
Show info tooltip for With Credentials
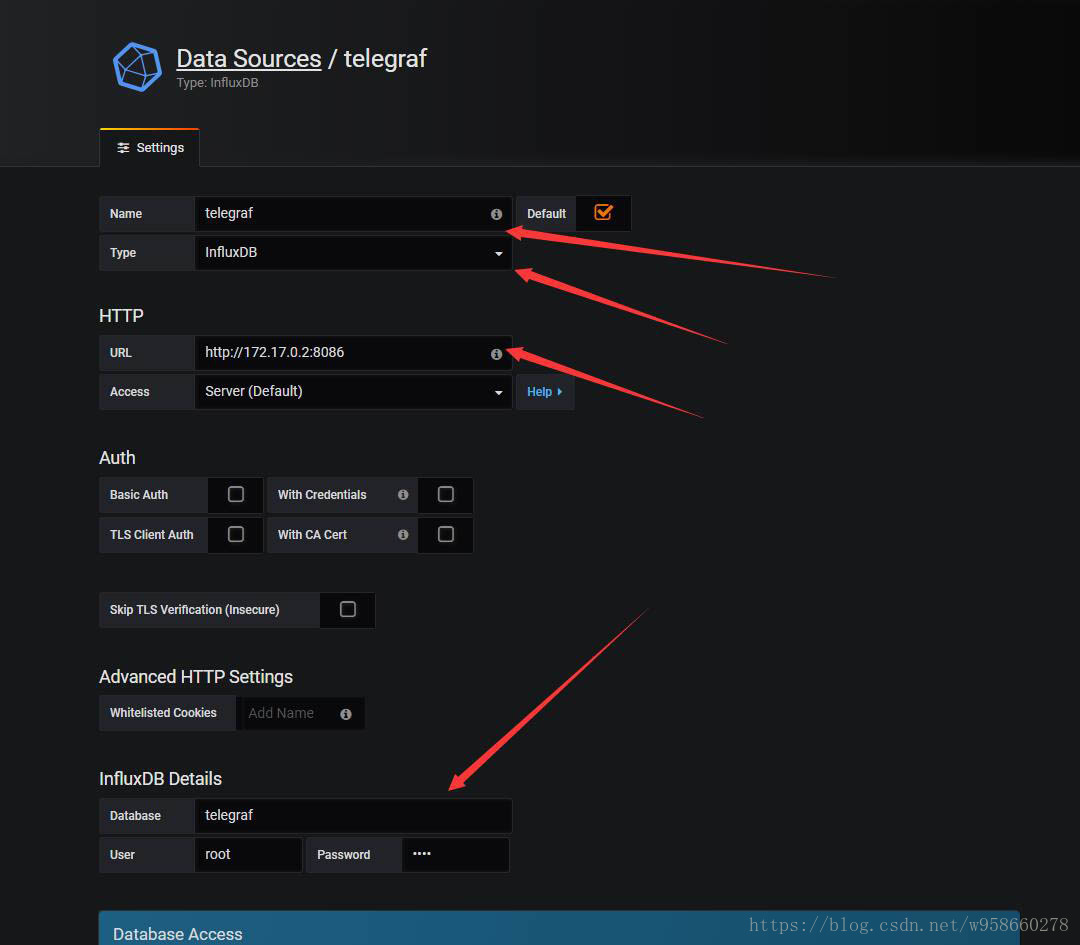(x=403, y=495)
